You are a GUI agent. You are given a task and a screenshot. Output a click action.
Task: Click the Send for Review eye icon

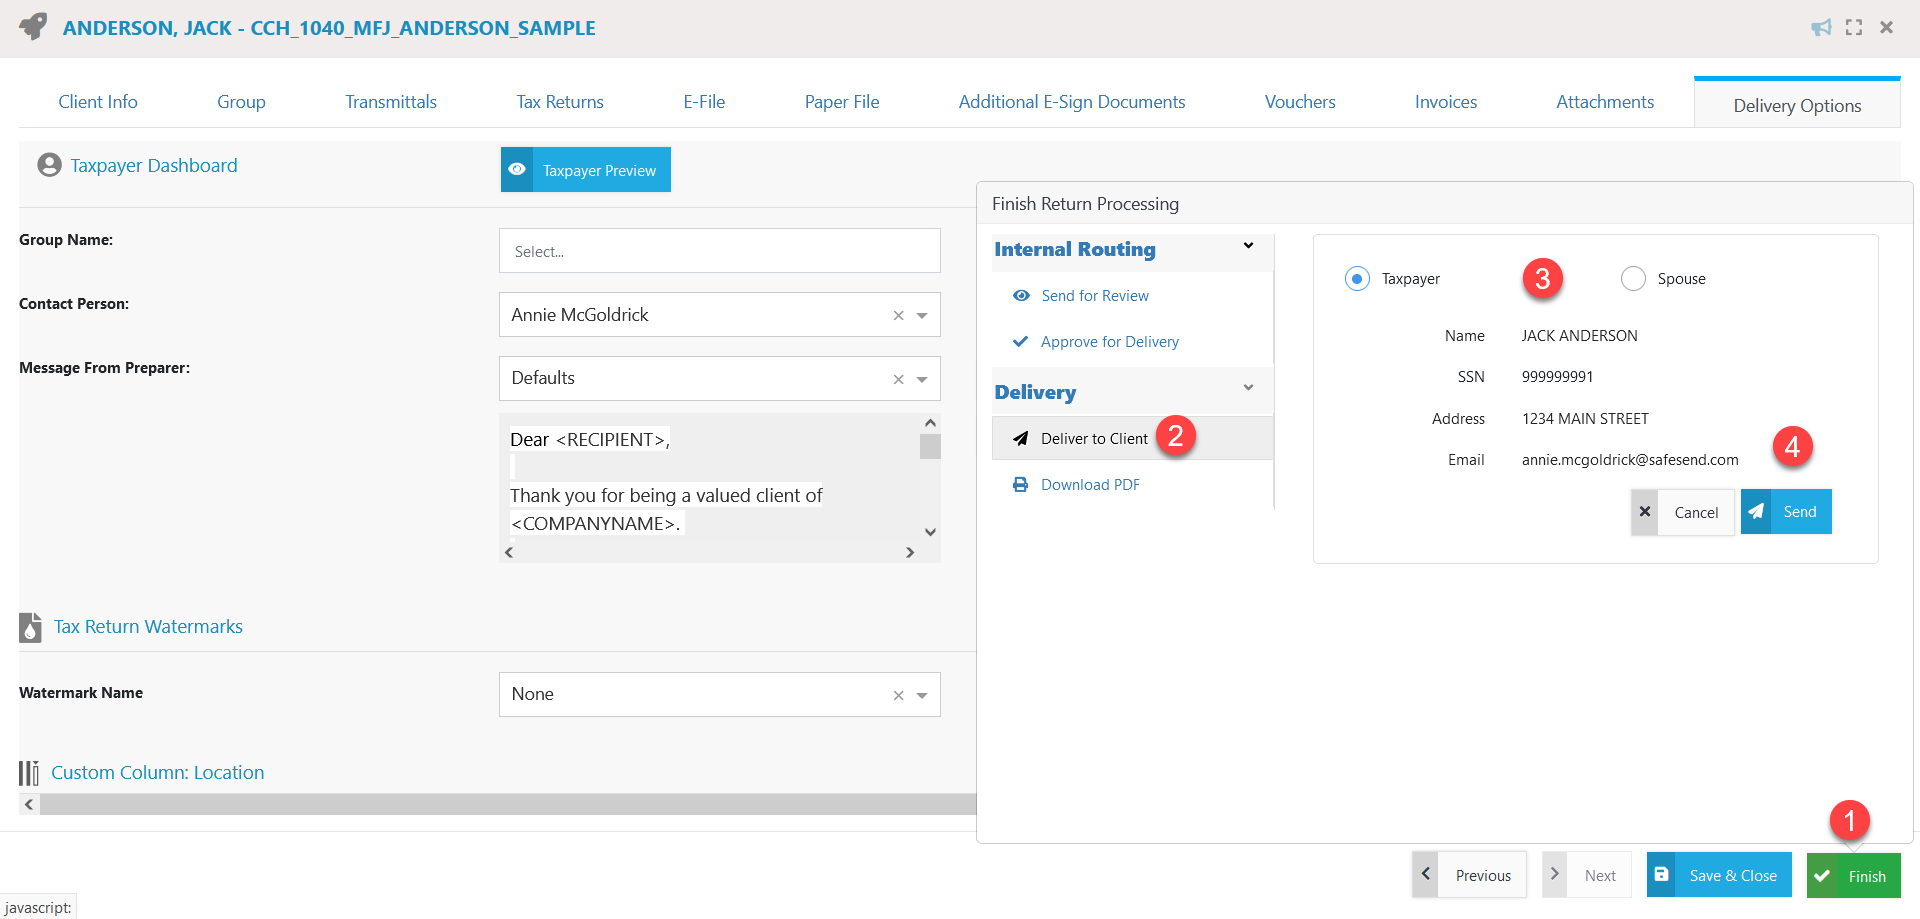click(1021, 295)
